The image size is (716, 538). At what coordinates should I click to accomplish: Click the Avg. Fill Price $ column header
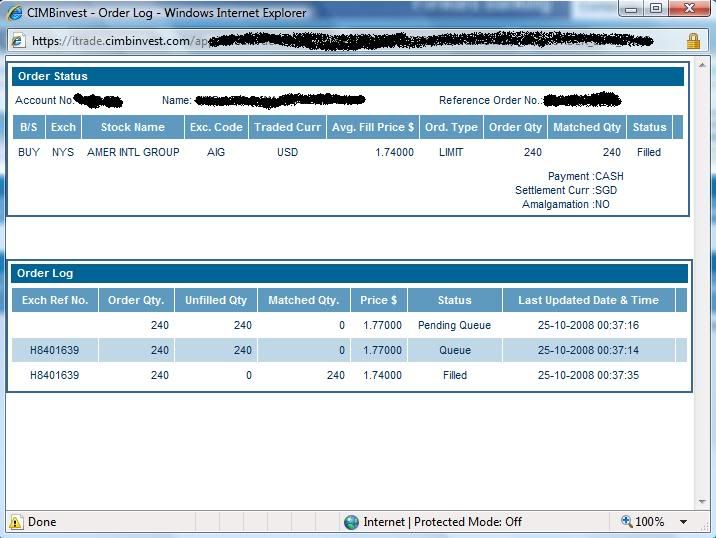pos(373,127)
